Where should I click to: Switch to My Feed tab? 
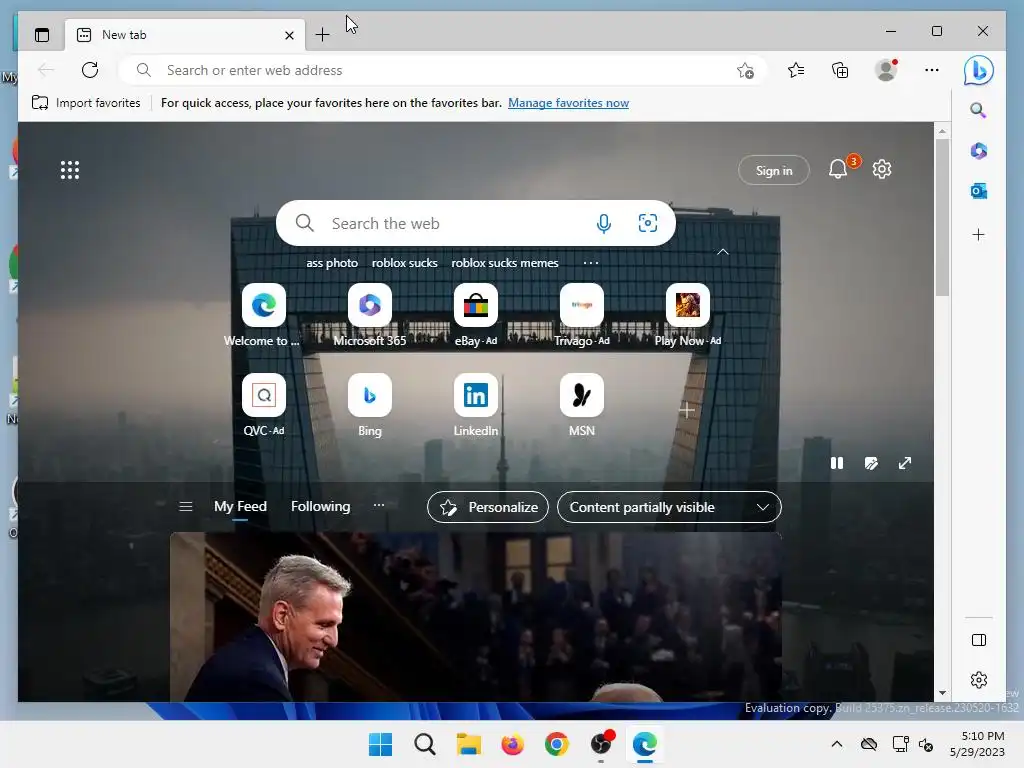[240, 507]
